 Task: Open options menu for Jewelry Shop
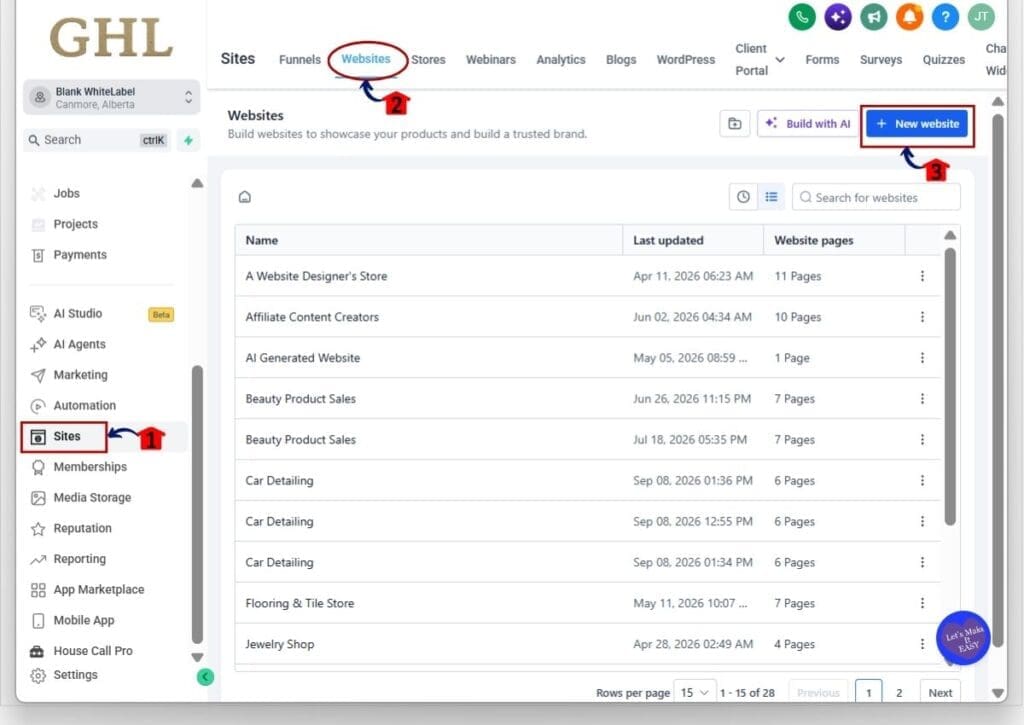click(x=922, y=644)
